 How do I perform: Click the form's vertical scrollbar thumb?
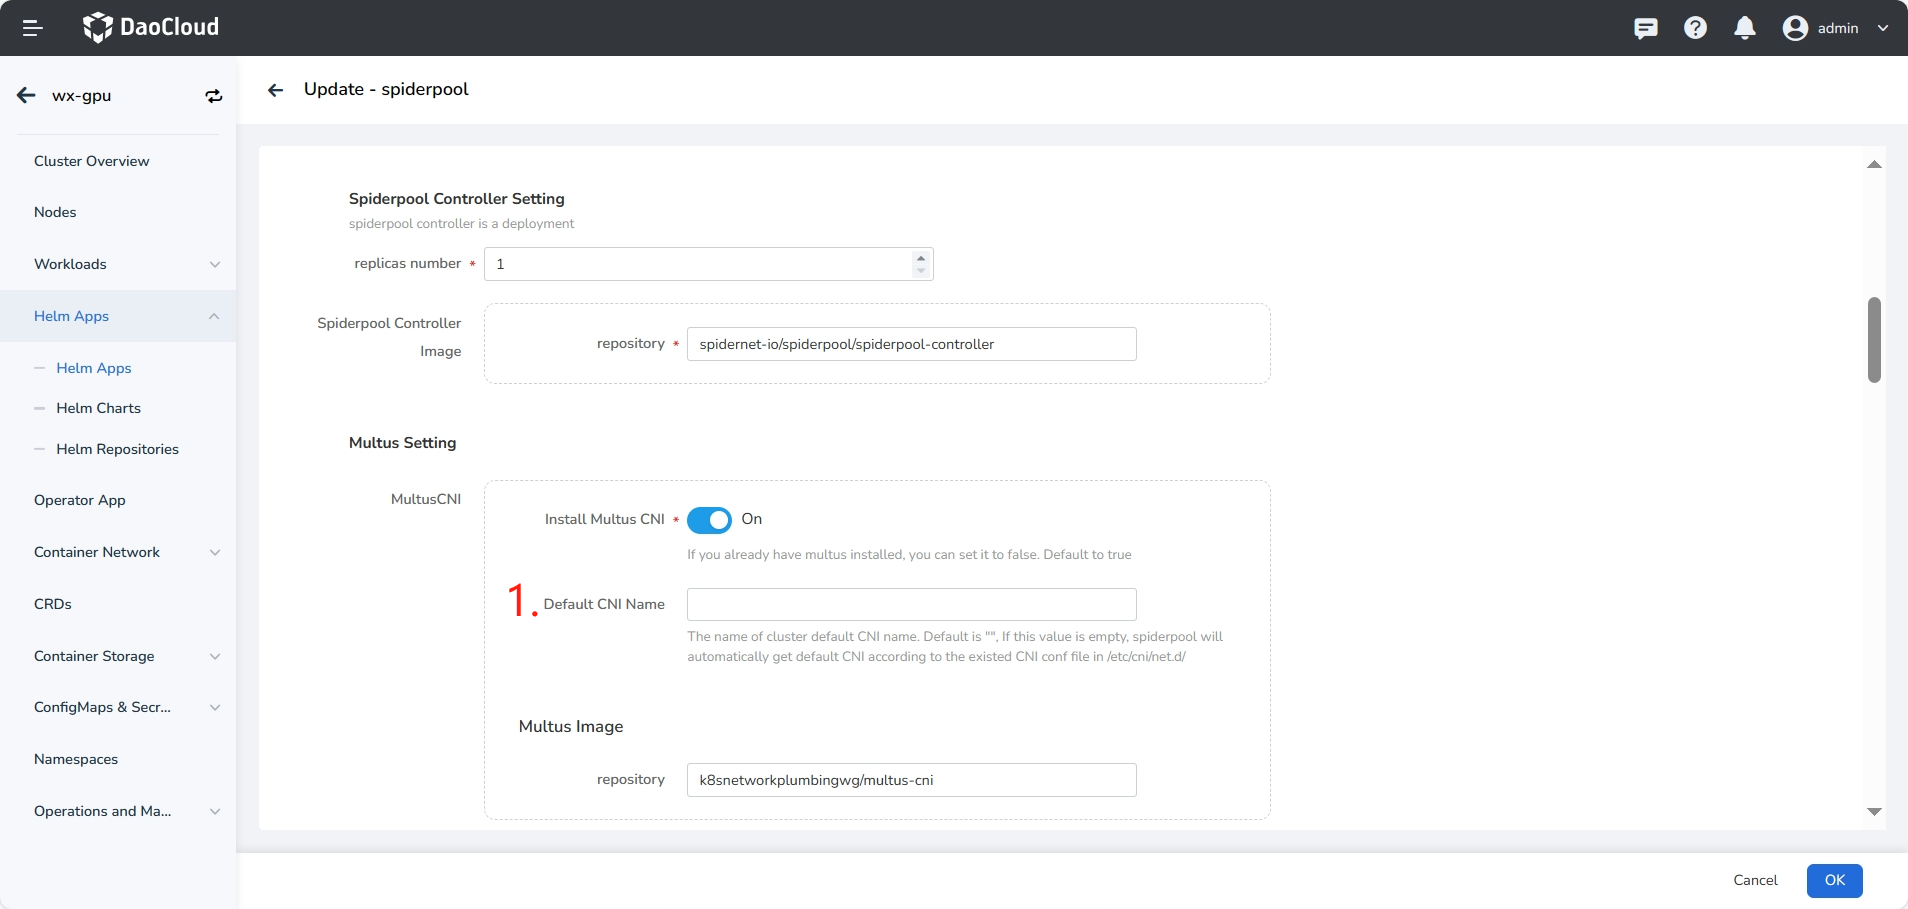tap(1874, 340)
